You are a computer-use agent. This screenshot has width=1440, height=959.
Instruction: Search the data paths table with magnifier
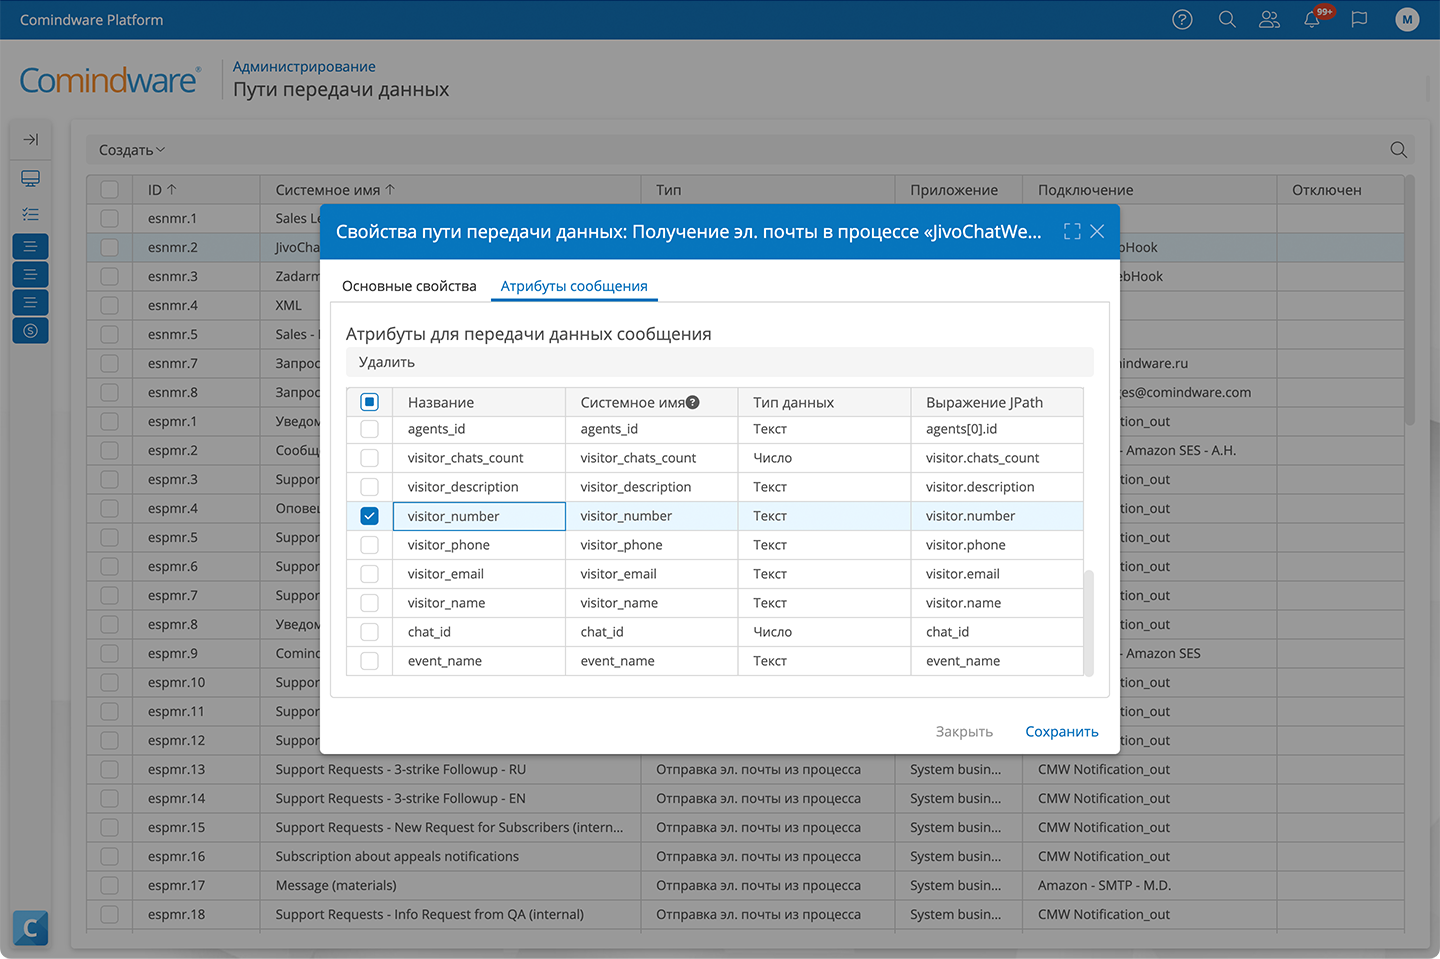coord(1398,150)
